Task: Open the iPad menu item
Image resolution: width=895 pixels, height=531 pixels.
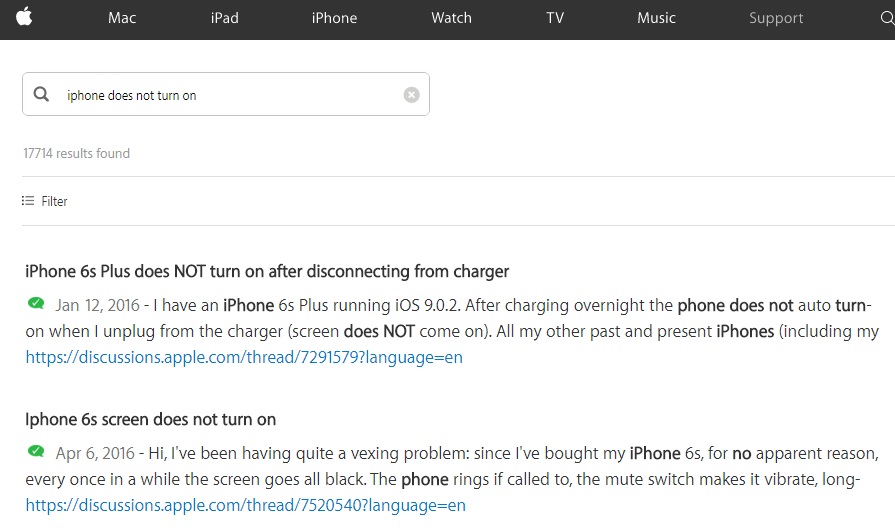Action: (x=225, y=18)
